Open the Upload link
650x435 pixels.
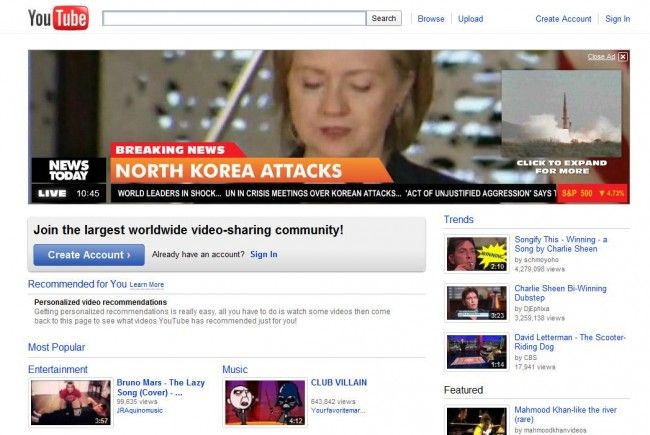(471, 19)
